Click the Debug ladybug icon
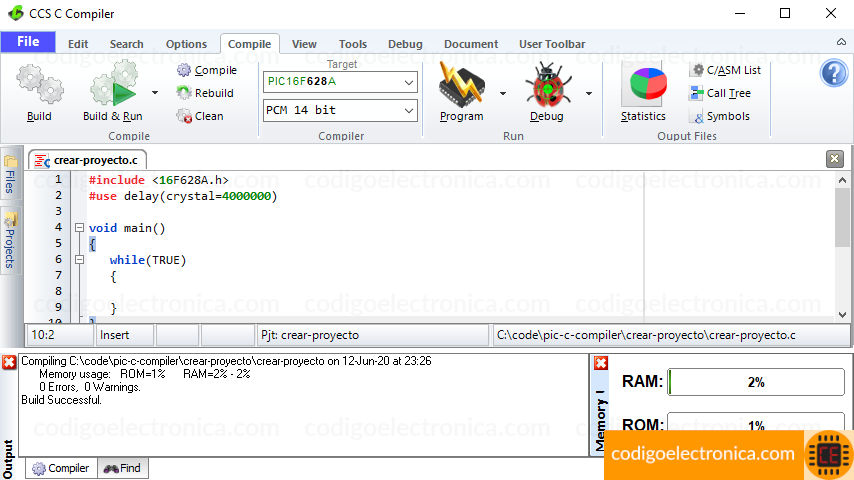This screenshot has width=854, height=480. [x=547, y=84]
